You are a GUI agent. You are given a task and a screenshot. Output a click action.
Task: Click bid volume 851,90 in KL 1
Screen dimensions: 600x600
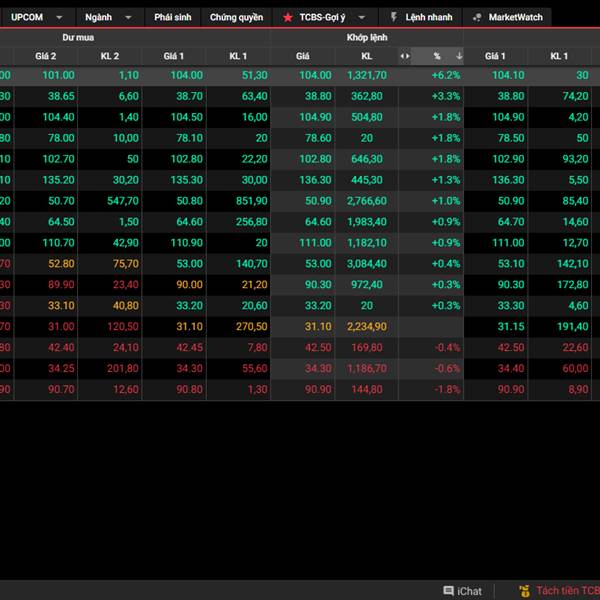click(251, 201)
